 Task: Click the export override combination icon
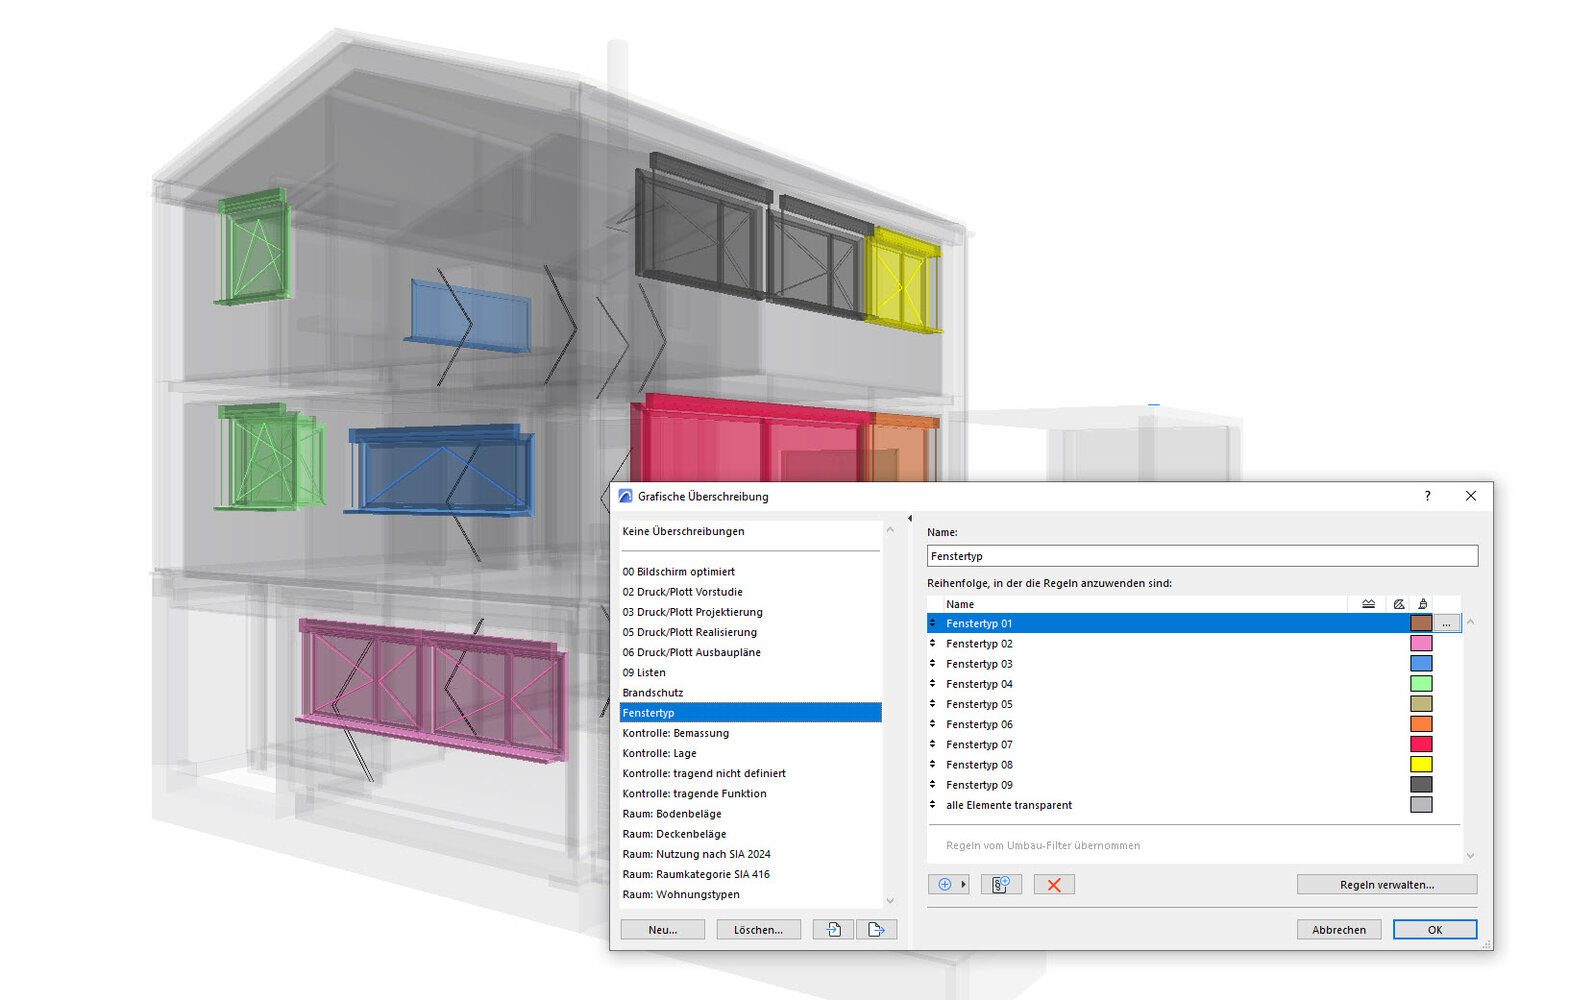[x=876, y=929]
